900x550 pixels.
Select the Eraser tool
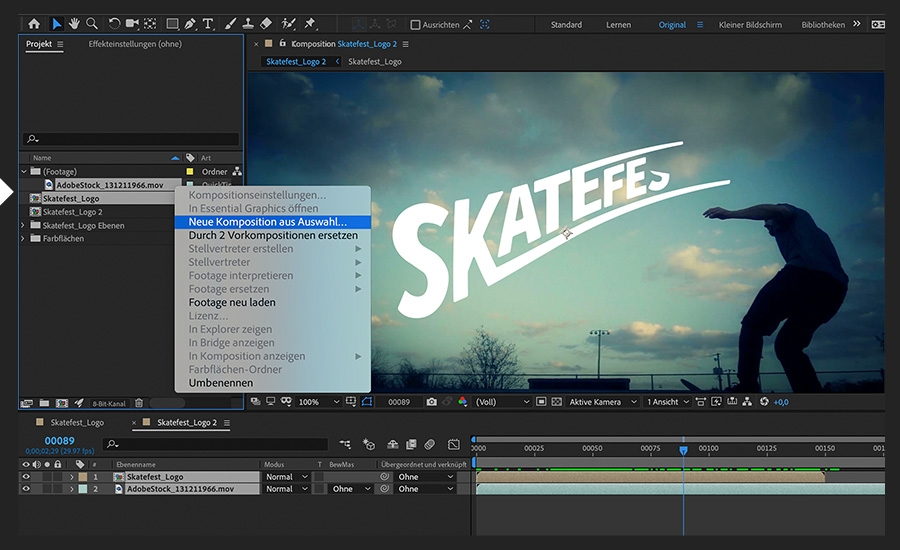pos(266,24)
